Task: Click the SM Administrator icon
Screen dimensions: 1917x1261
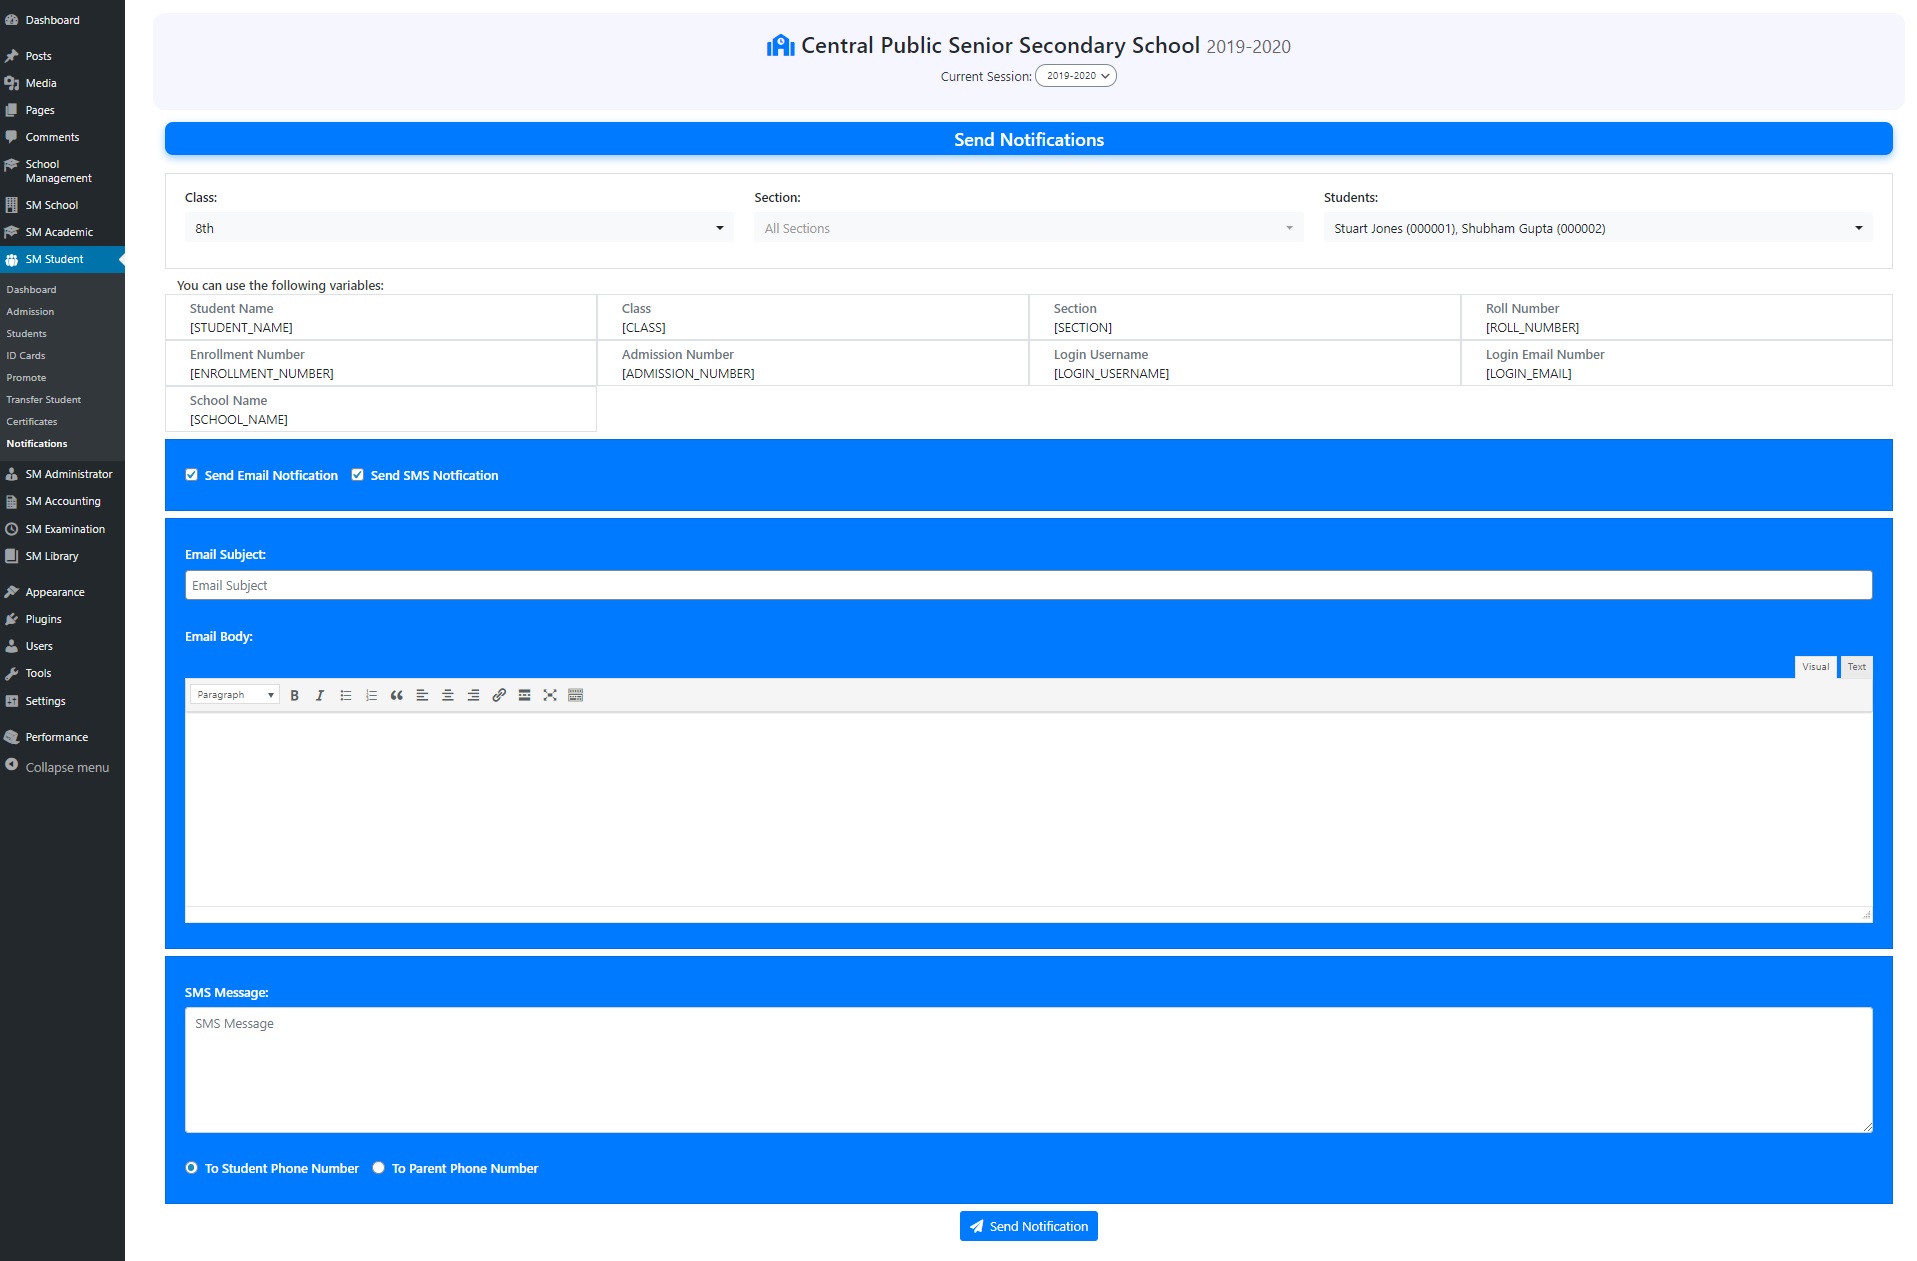Action: click(12, 474)
